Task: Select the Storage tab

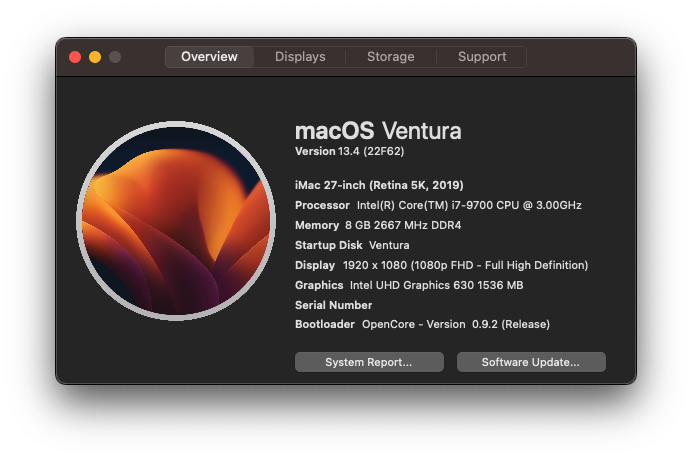Action: pos(391,57)
